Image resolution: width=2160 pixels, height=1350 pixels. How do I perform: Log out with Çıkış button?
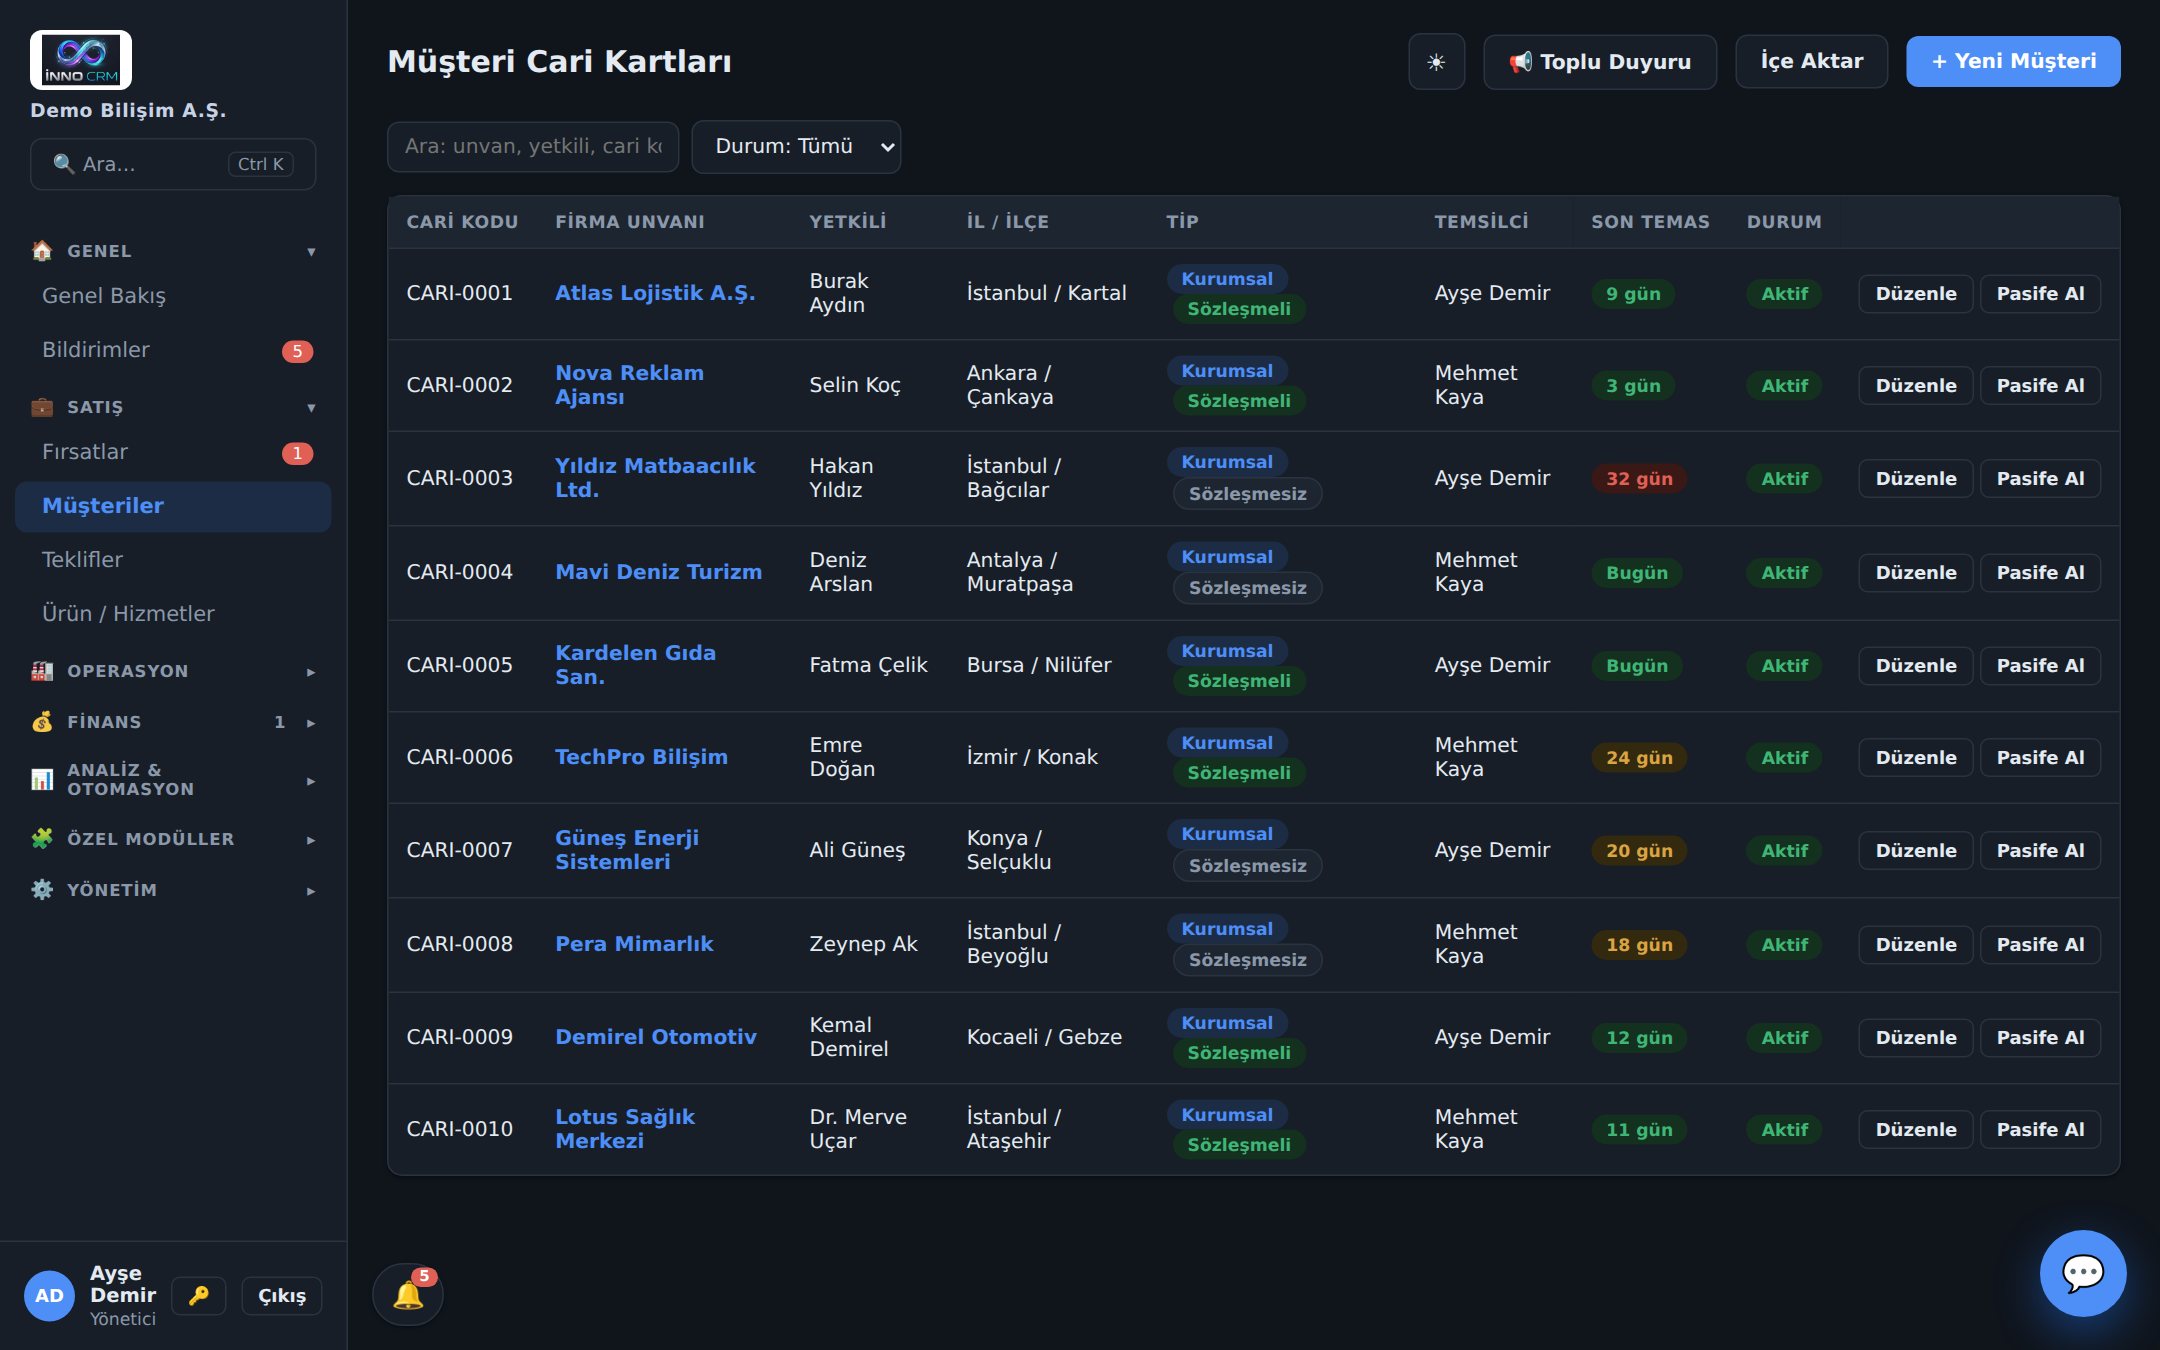coord(282,1296)
